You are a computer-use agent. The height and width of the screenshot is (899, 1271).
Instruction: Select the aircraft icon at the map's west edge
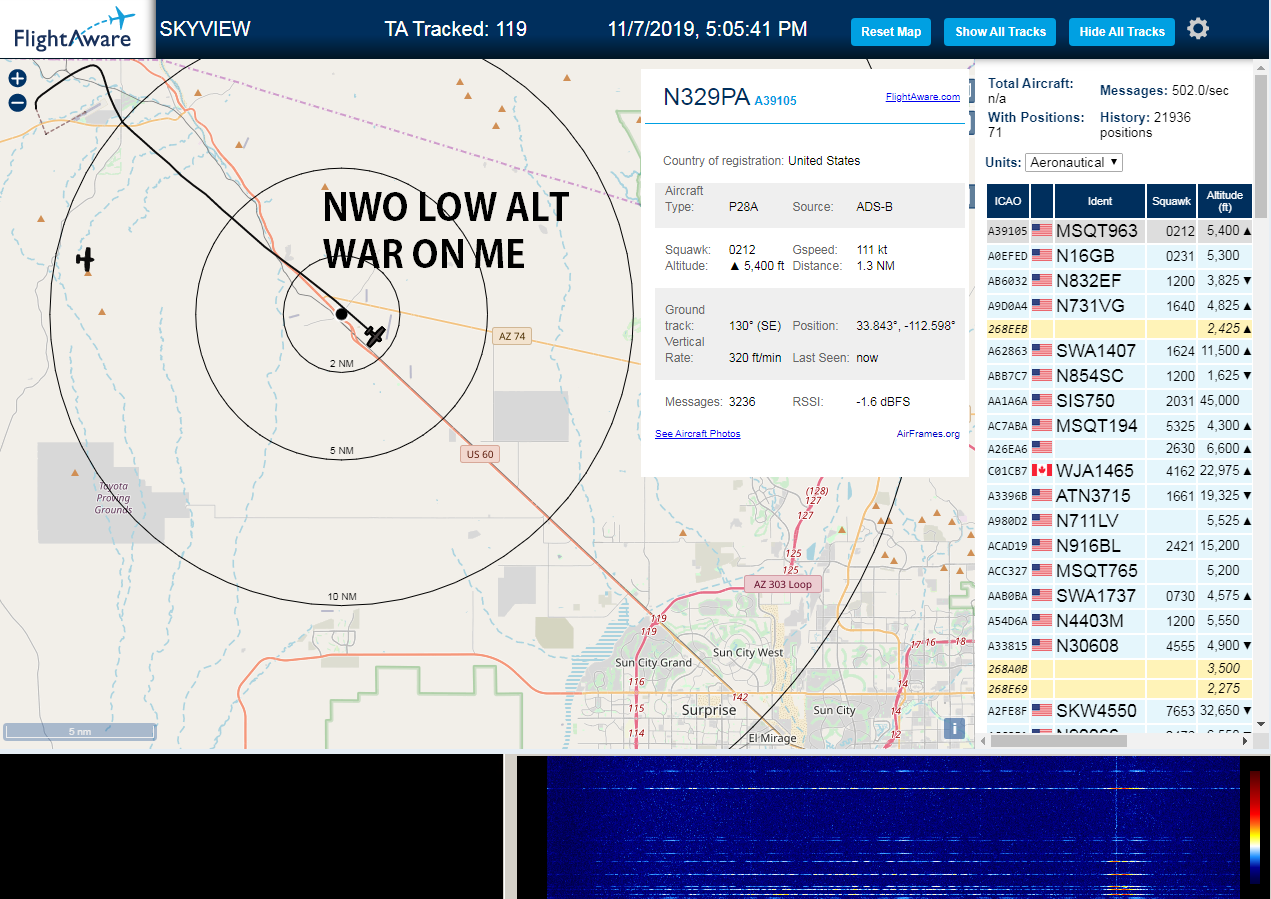click(x=85, y=259)
